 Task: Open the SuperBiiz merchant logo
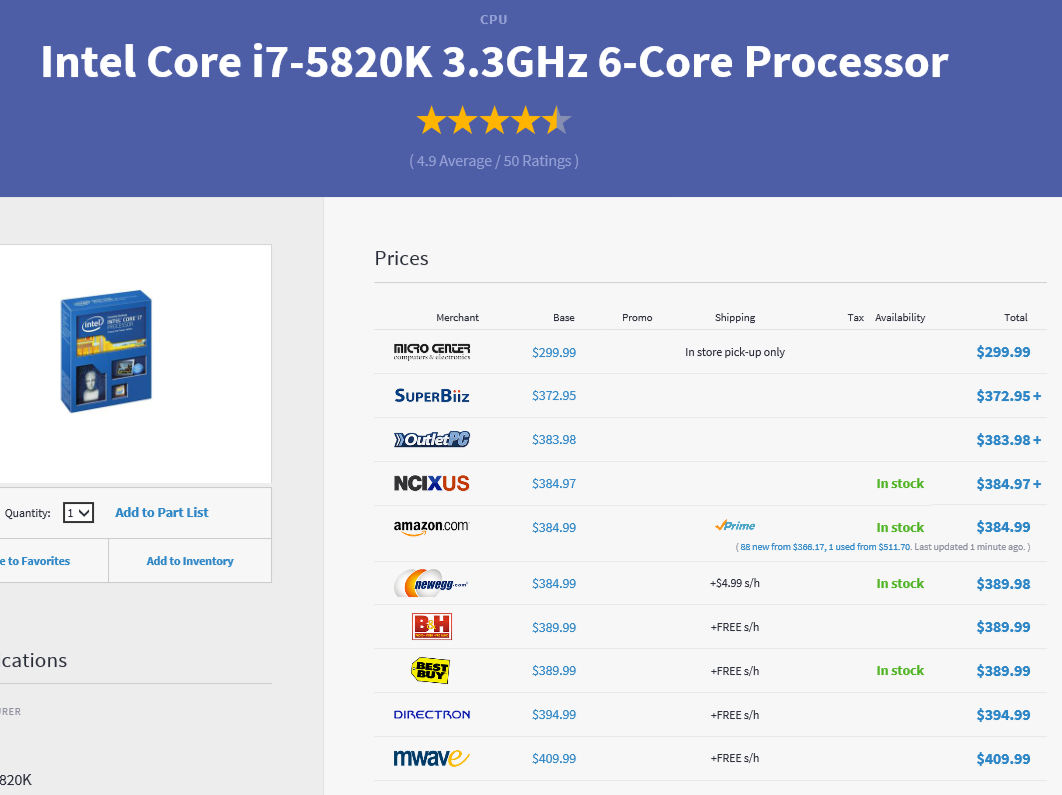click(431, 395)
